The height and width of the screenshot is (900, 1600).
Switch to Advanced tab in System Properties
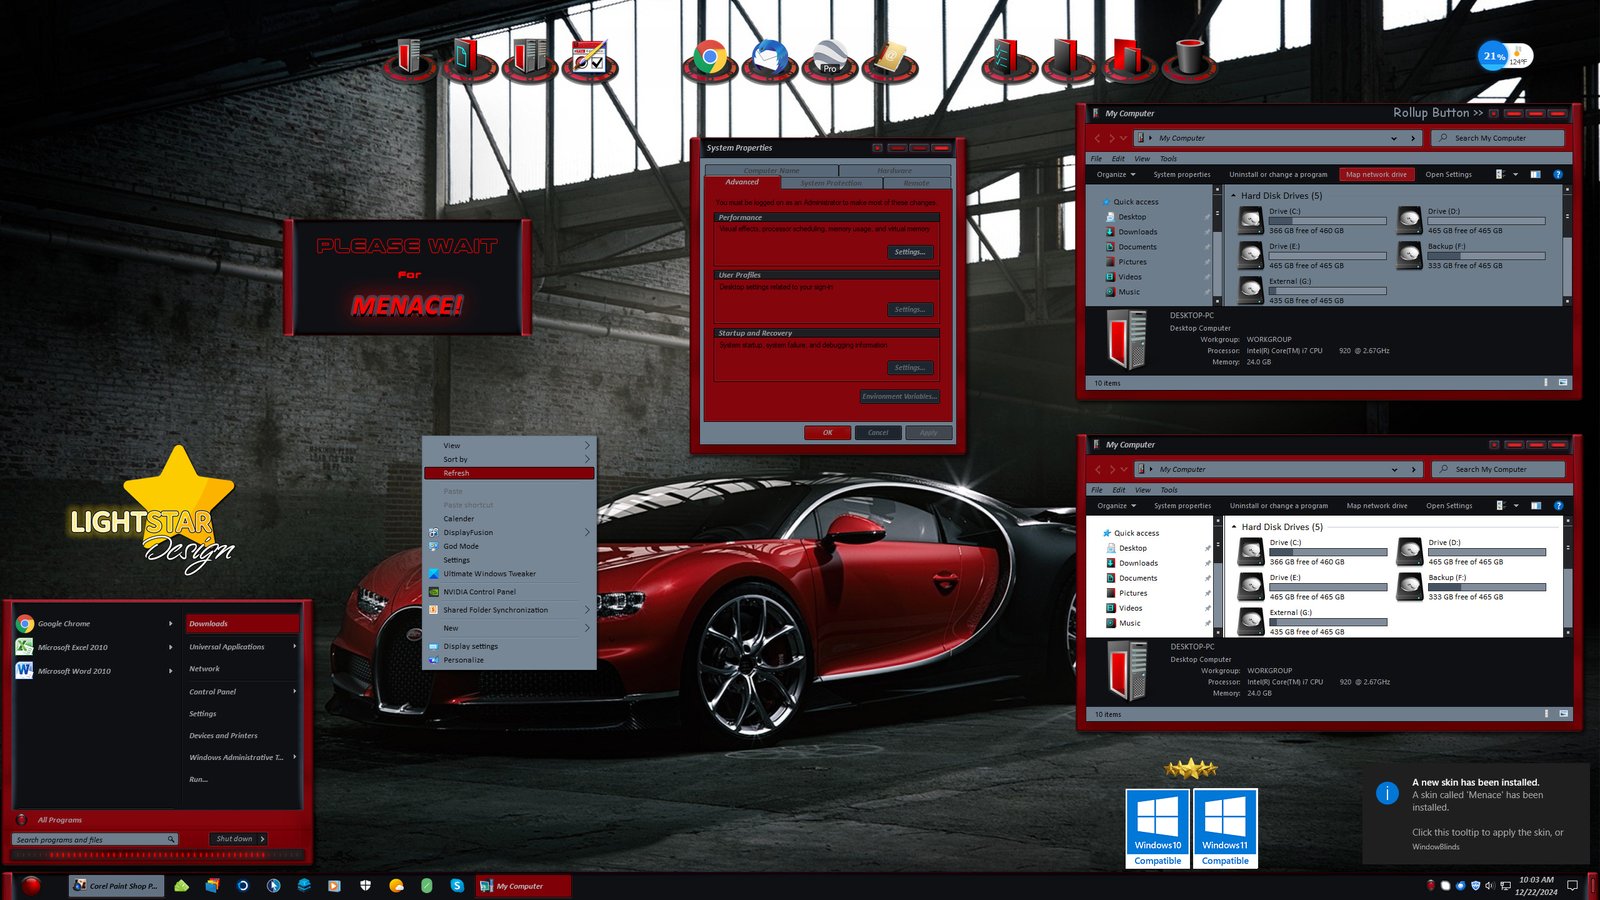point(742,182)
